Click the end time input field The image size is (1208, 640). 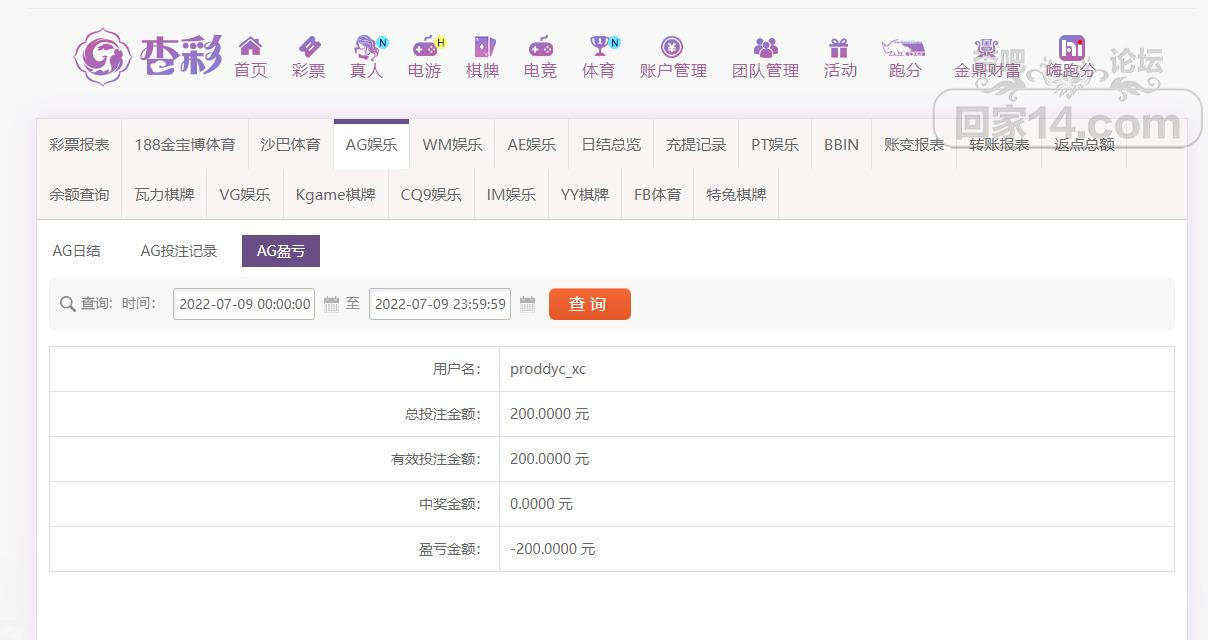pos(440,304)
